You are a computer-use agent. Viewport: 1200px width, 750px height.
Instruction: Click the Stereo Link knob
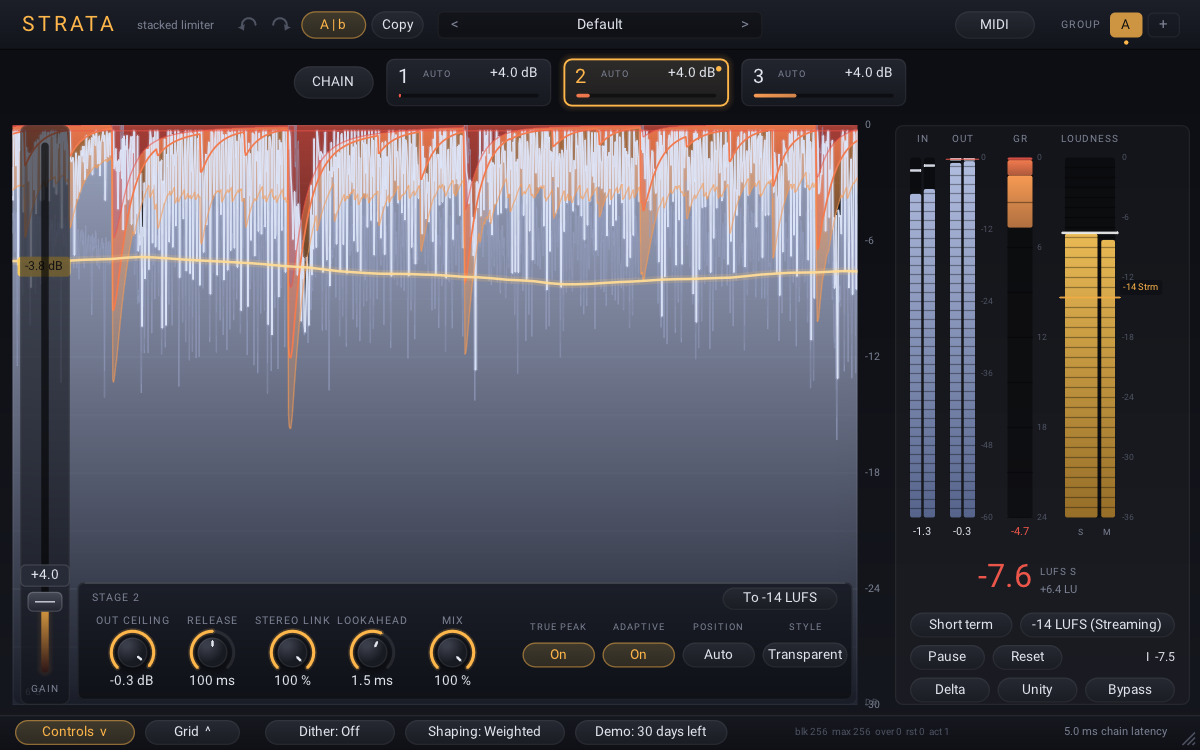[292, 652]
